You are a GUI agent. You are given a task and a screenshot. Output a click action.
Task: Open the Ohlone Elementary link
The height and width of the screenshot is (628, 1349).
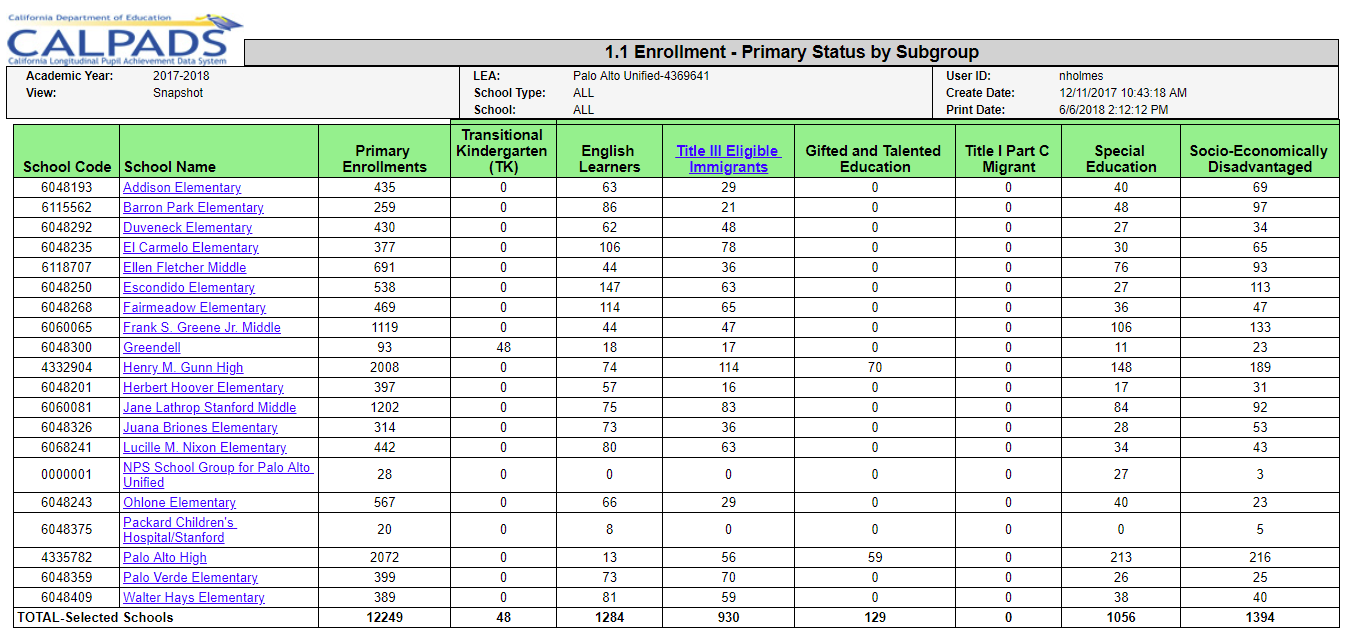point(179,503)
